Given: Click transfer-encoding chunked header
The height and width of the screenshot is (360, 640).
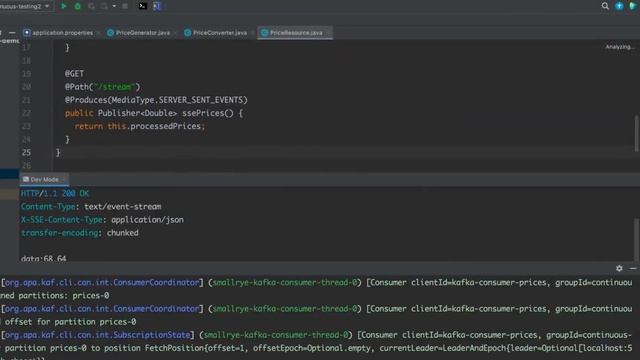Looking at the screenshot, I should pos(80,233).
